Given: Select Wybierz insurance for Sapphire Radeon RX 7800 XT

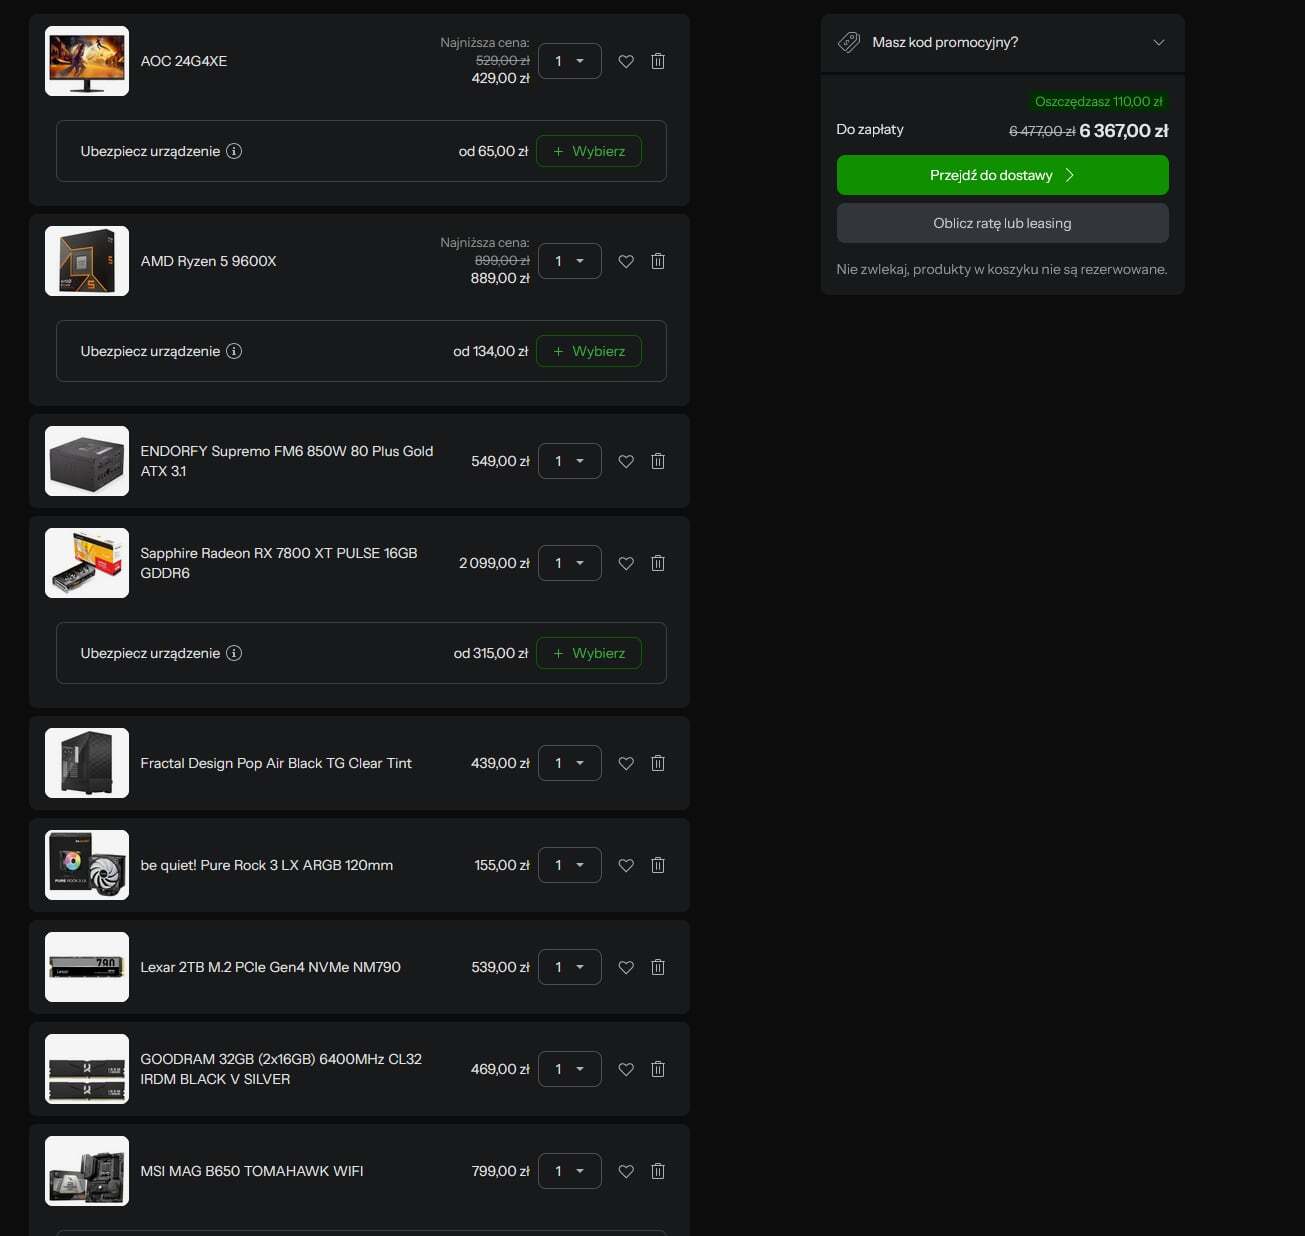Looking at the screenshot, I should click(x=589, y=653).
